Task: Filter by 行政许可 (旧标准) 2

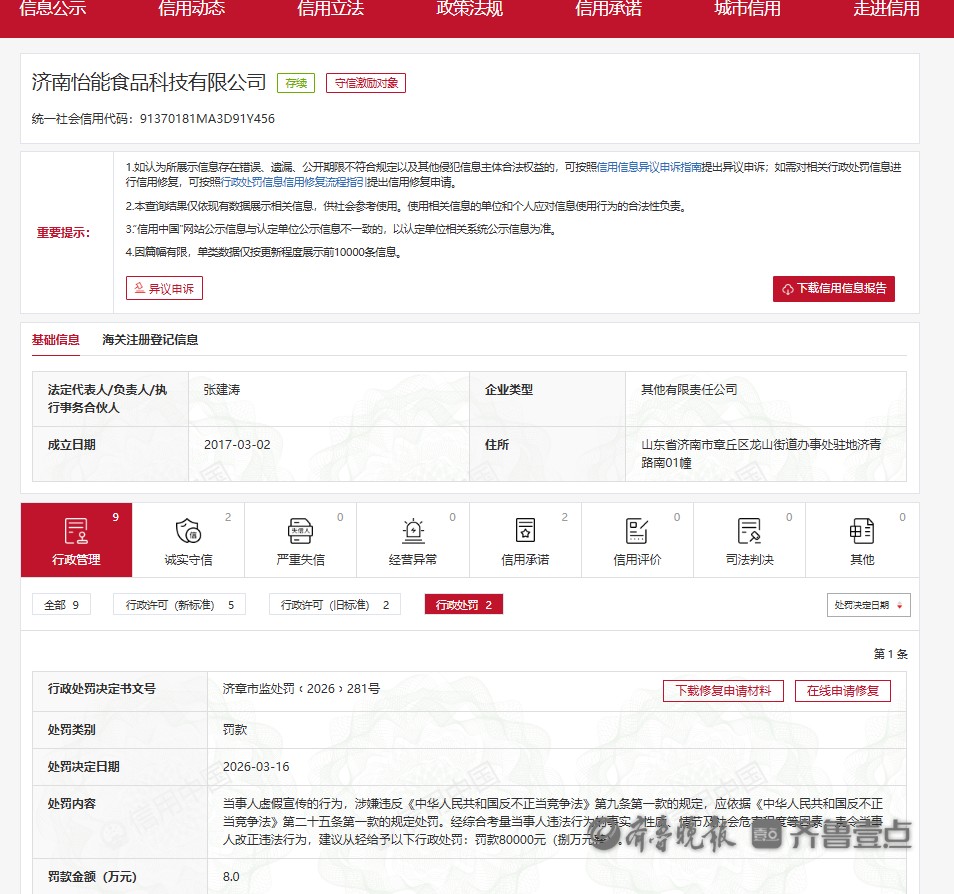Action: coord(335,605)
